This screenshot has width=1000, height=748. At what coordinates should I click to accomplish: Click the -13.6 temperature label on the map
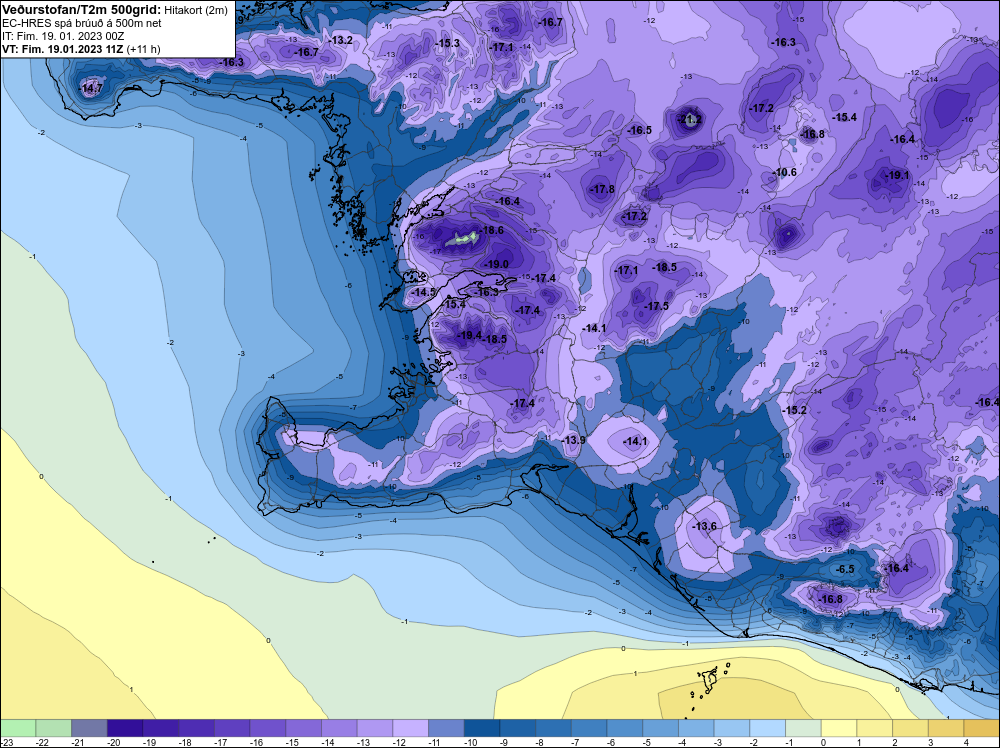click(x=705, y=526)
